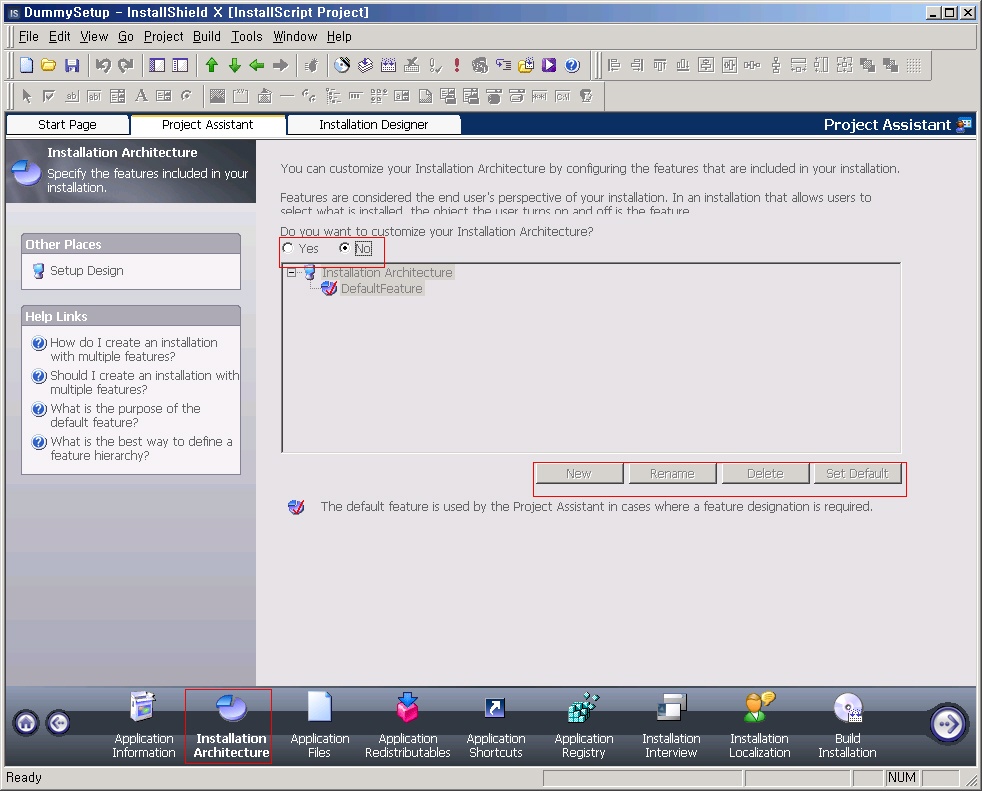This screenshot has height=791, width=982.
Task: Open the Window menu
Action: (295, 36)
